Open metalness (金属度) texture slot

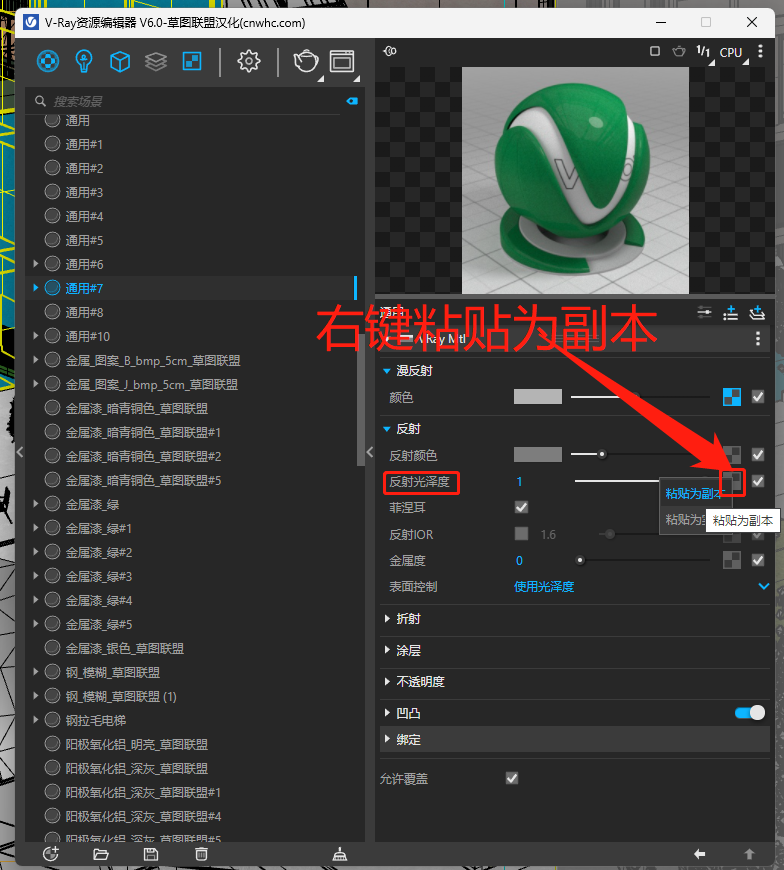point(732,560)
